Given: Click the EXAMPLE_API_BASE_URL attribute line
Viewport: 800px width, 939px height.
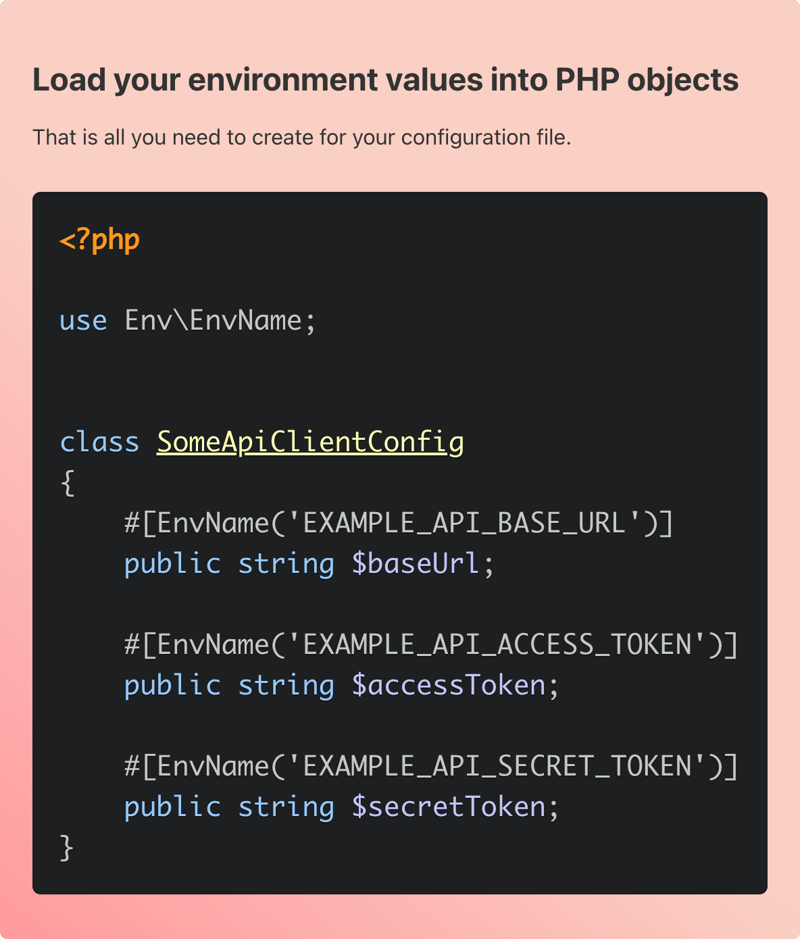Looking at the screenshot, I should click(399, 523).
